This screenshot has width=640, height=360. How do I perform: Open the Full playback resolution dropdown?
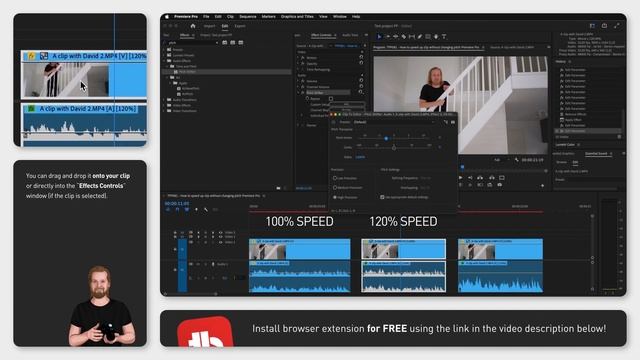coord(501,160)
